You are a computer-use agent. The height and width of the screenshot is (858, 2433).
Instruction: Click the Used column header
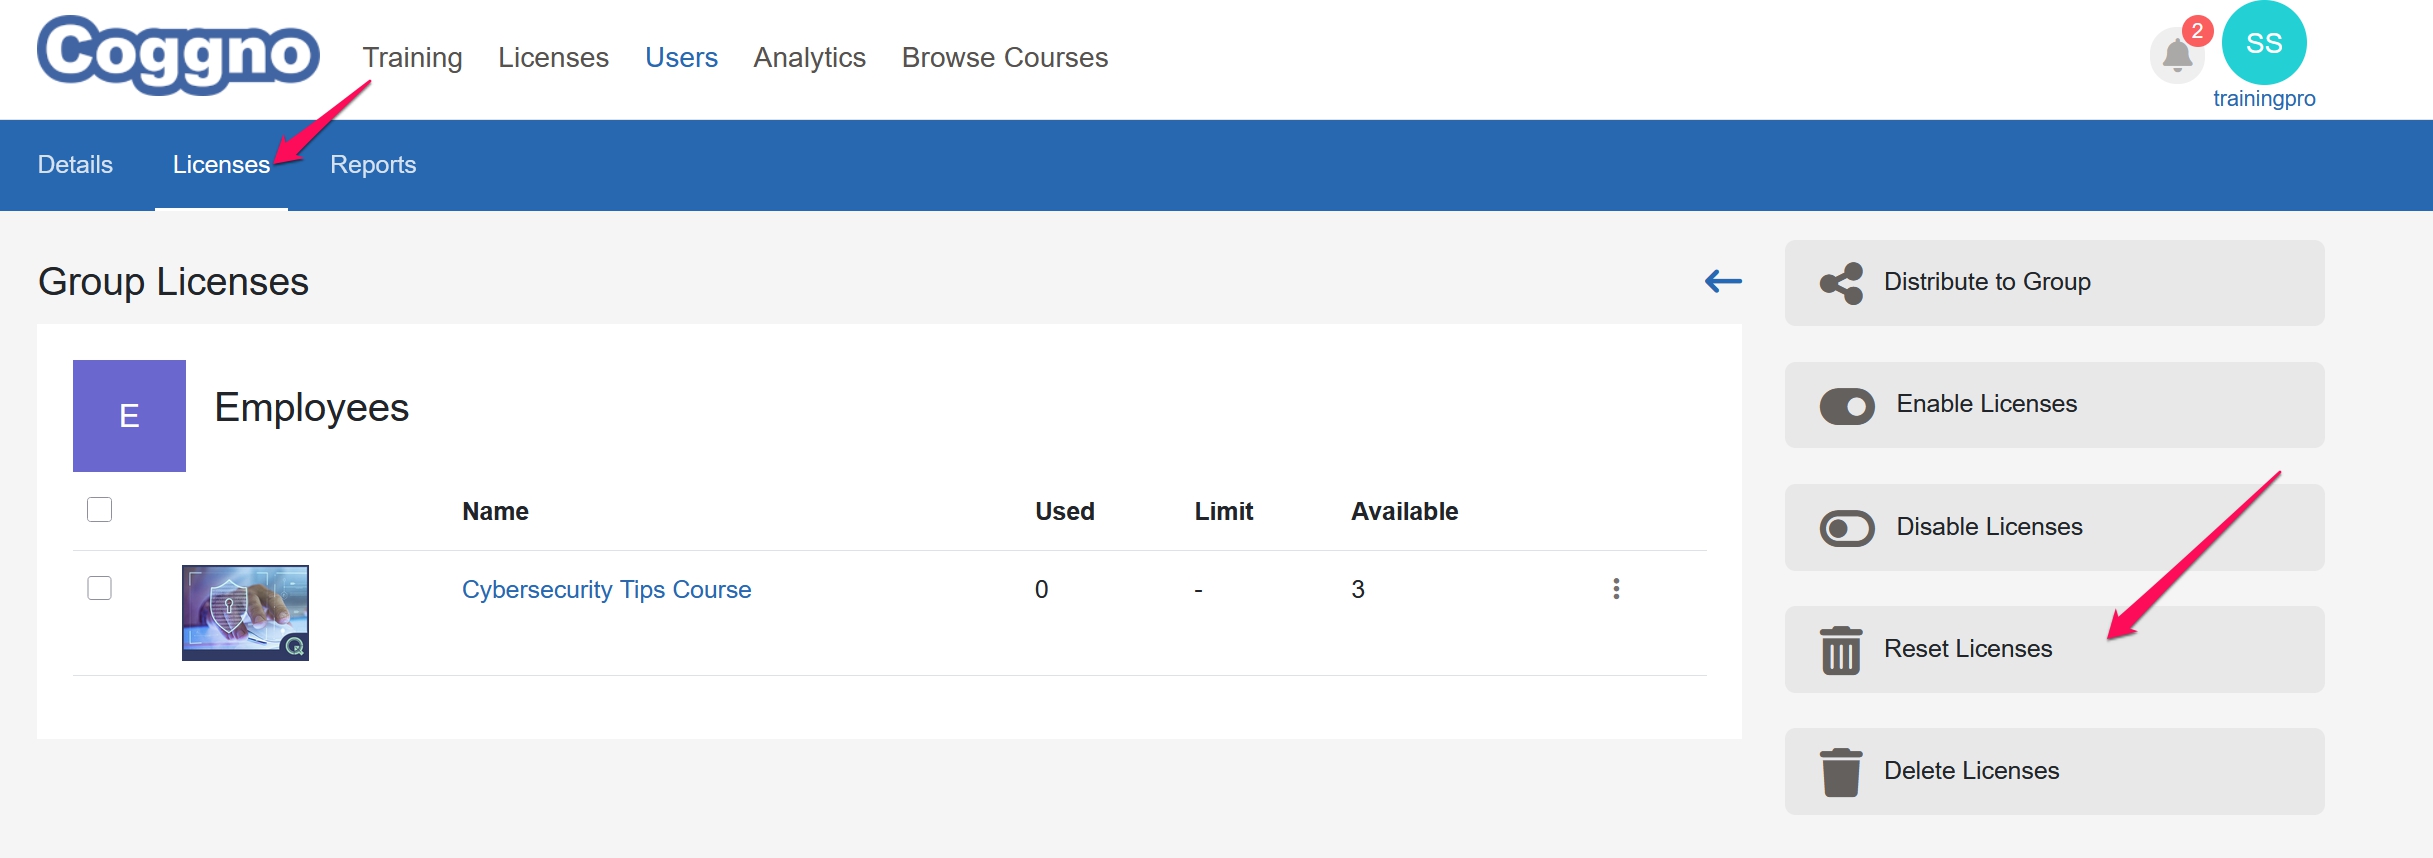click(1064, 512)
